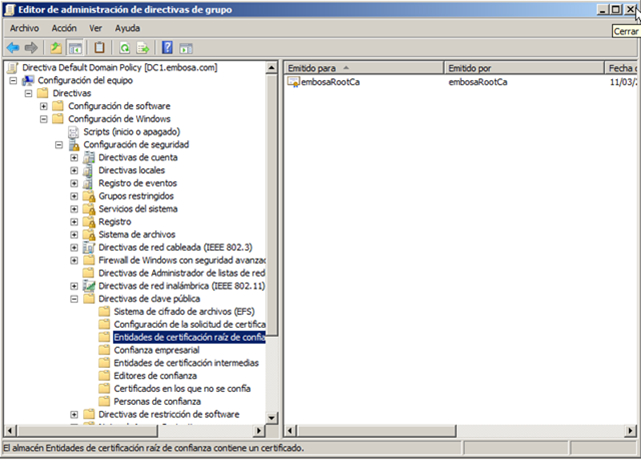
Task: Click the Back arrow in the toolbar
Action: [12, 47]
